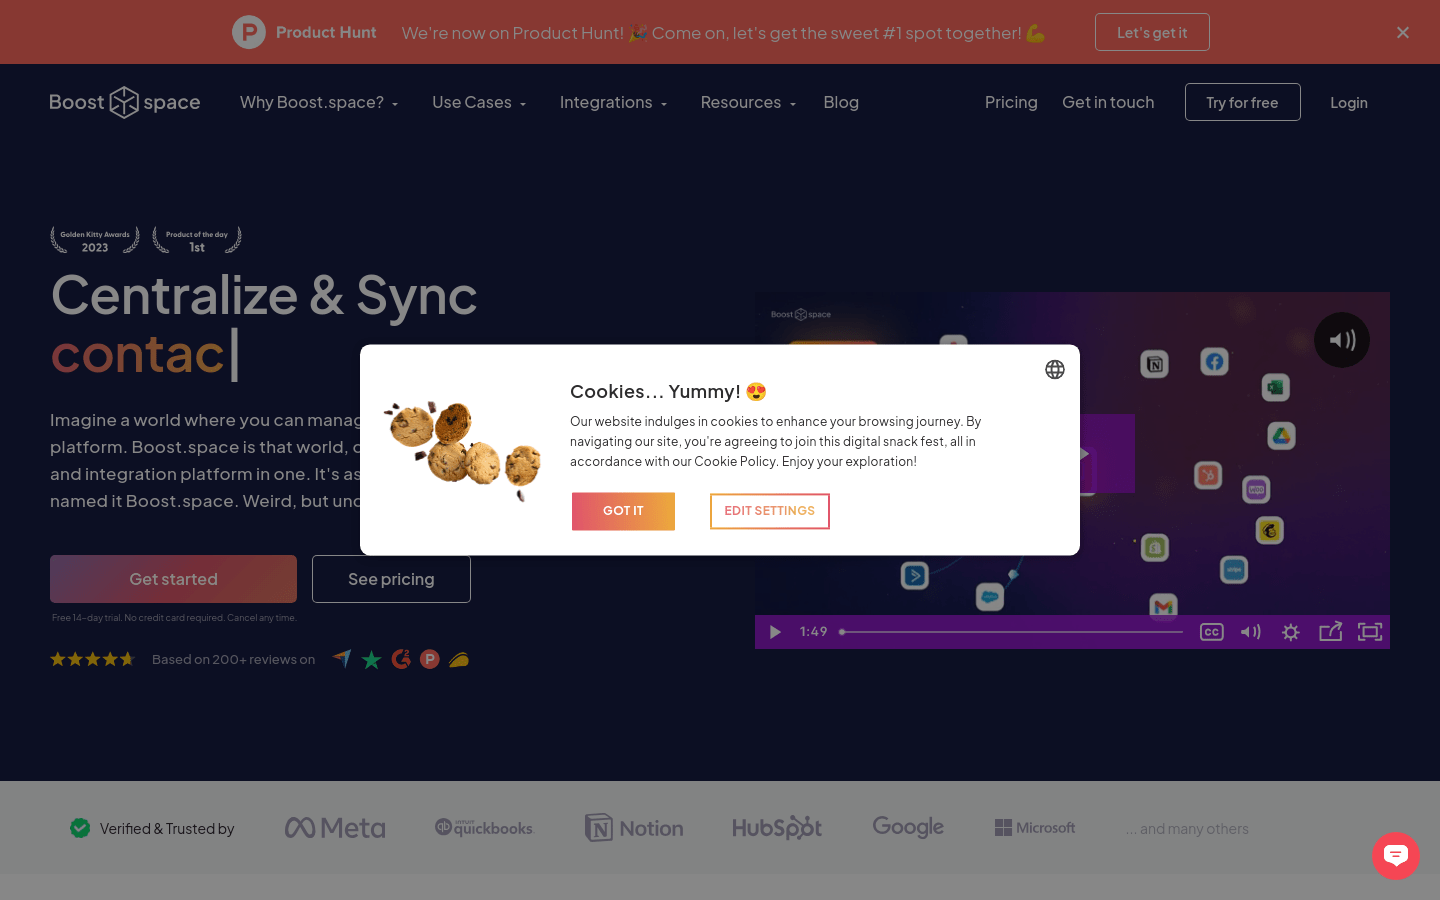Open the Blog page
Viewport: 1440px width, 900px height.
coord(840,102)
